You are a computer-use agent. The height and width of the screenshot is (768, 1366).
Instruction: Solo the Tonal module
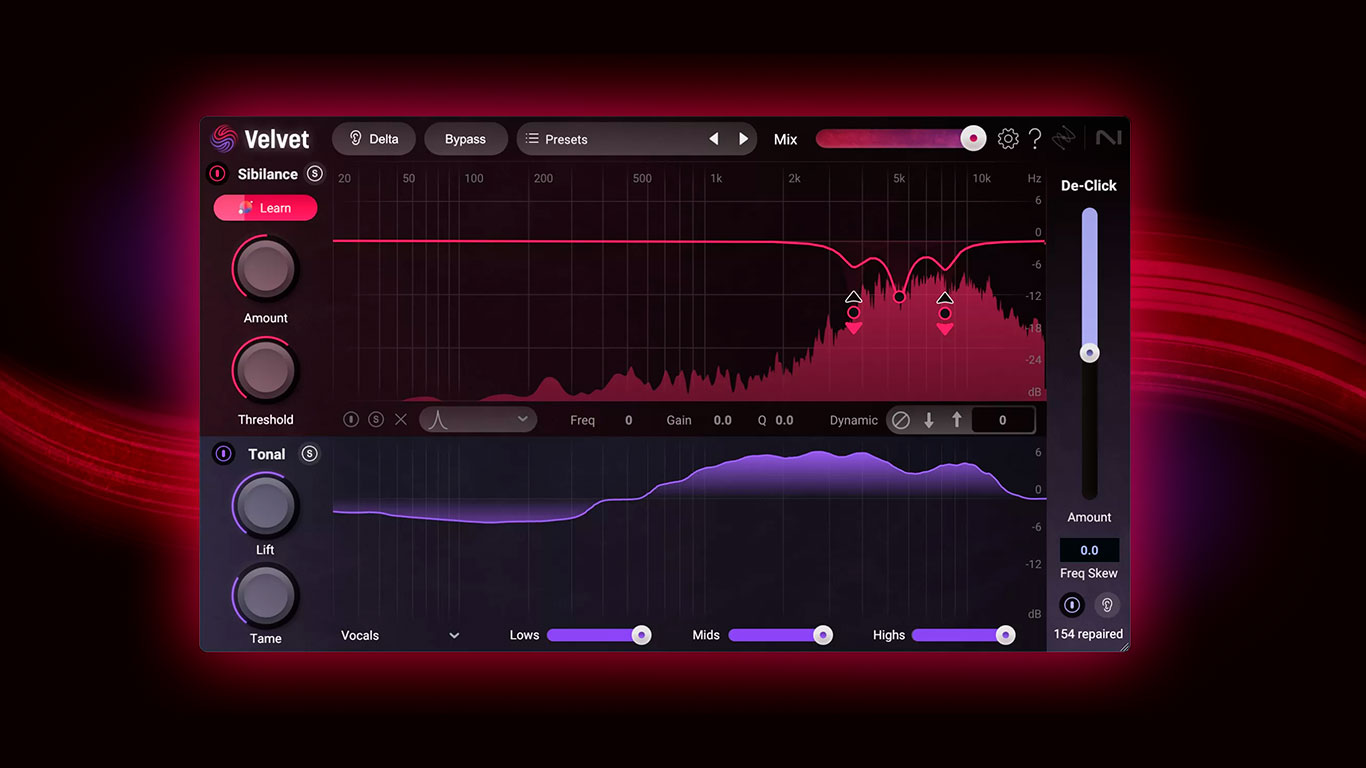pyautogui.click(x=310, y=454)
